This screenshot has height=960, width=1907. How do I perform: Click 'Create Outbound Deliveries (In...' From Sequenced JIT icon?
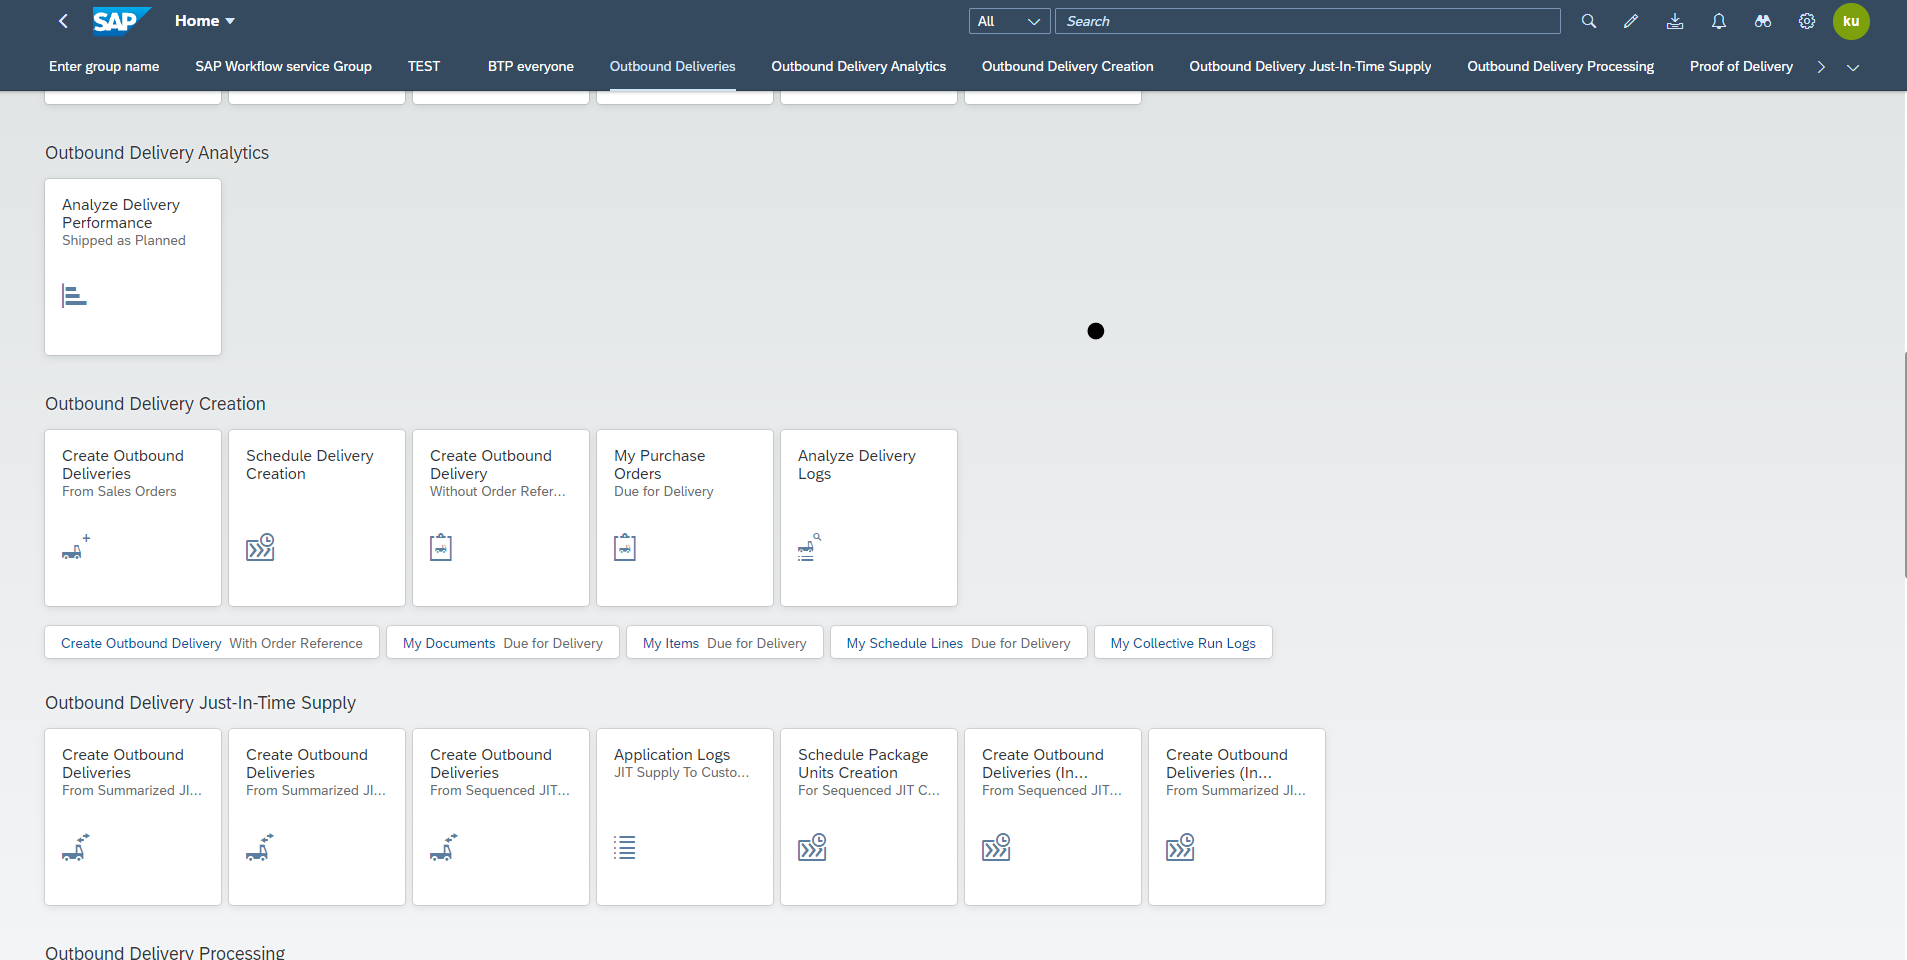(996, 847)
